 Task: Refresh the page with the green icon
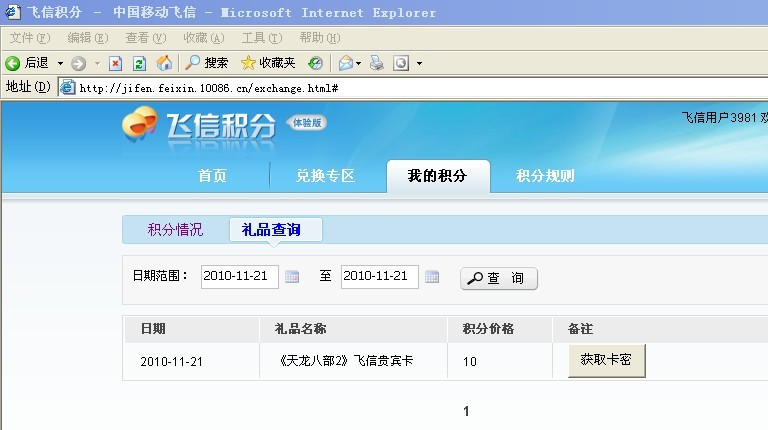[x=140, y=63]
